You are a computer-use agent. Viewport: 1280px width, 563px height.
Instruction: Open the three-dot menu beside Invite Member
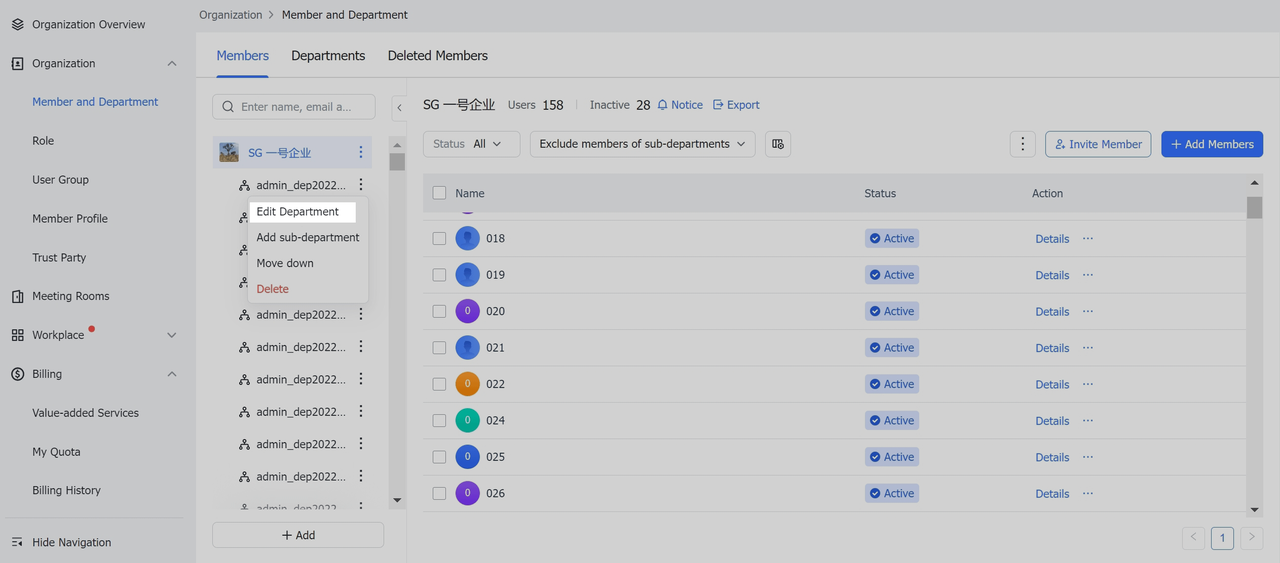pos(1022,144)
